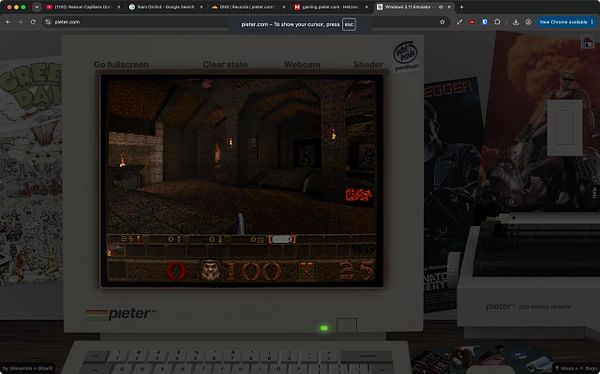Switch to the DNS Records pieter.com tab
The width and height of the screenshot is (600, 374).
(x=249, y=7)
